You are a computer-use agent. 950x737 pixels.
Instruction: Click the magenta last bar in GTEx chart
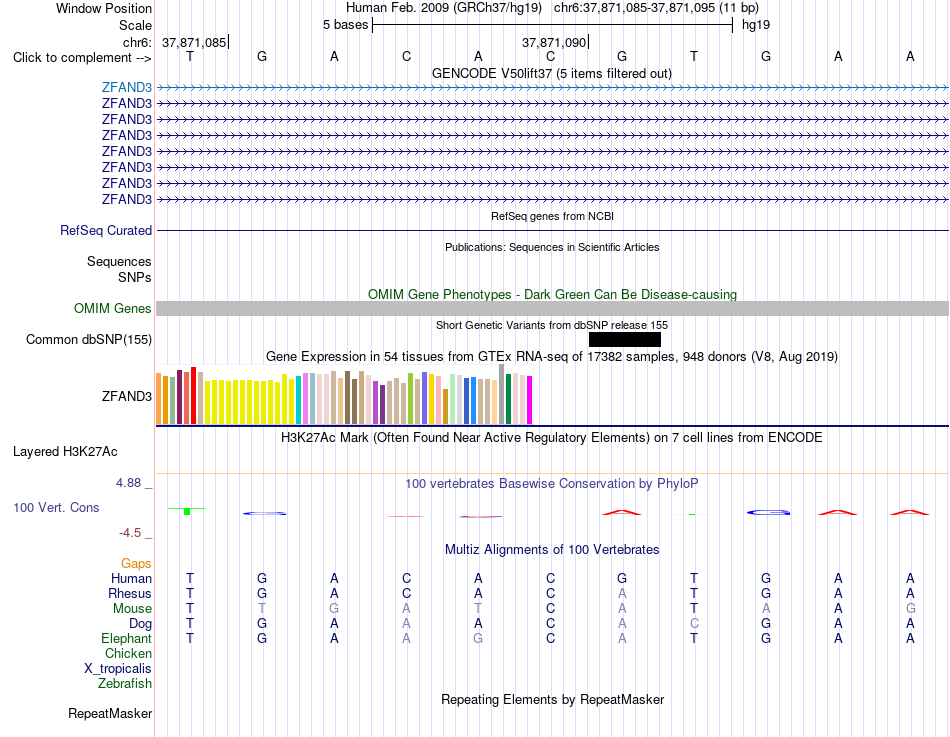pyautogui.click(x=529, y=400)
